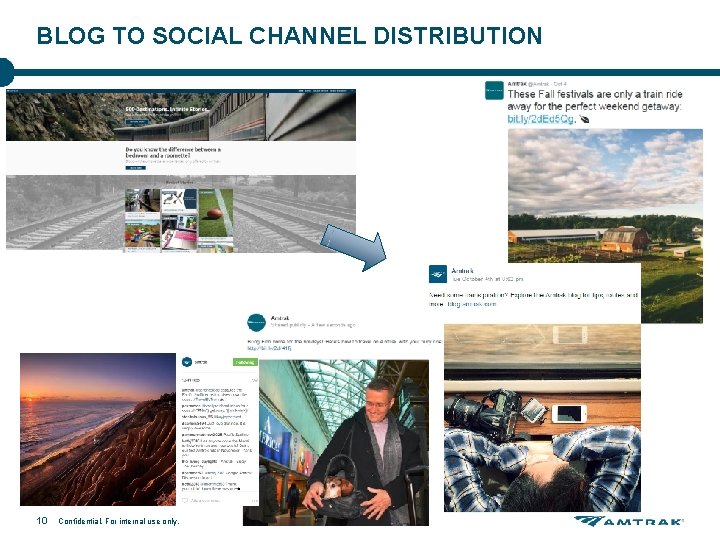Image resolution: width=720 pixels, height=540 pixels.
Task: Click the photo of man with dog in bag
Action: 336,443
